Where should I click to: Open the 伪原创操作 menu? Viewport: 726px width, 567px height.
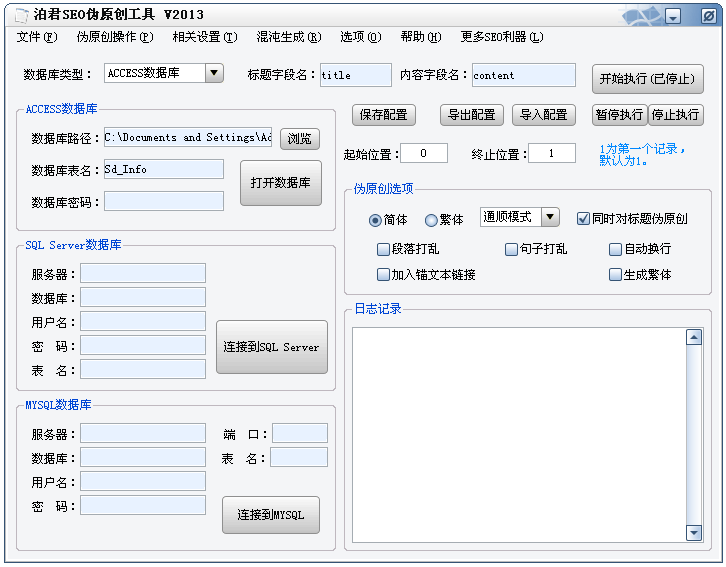(x=115, y=37)
